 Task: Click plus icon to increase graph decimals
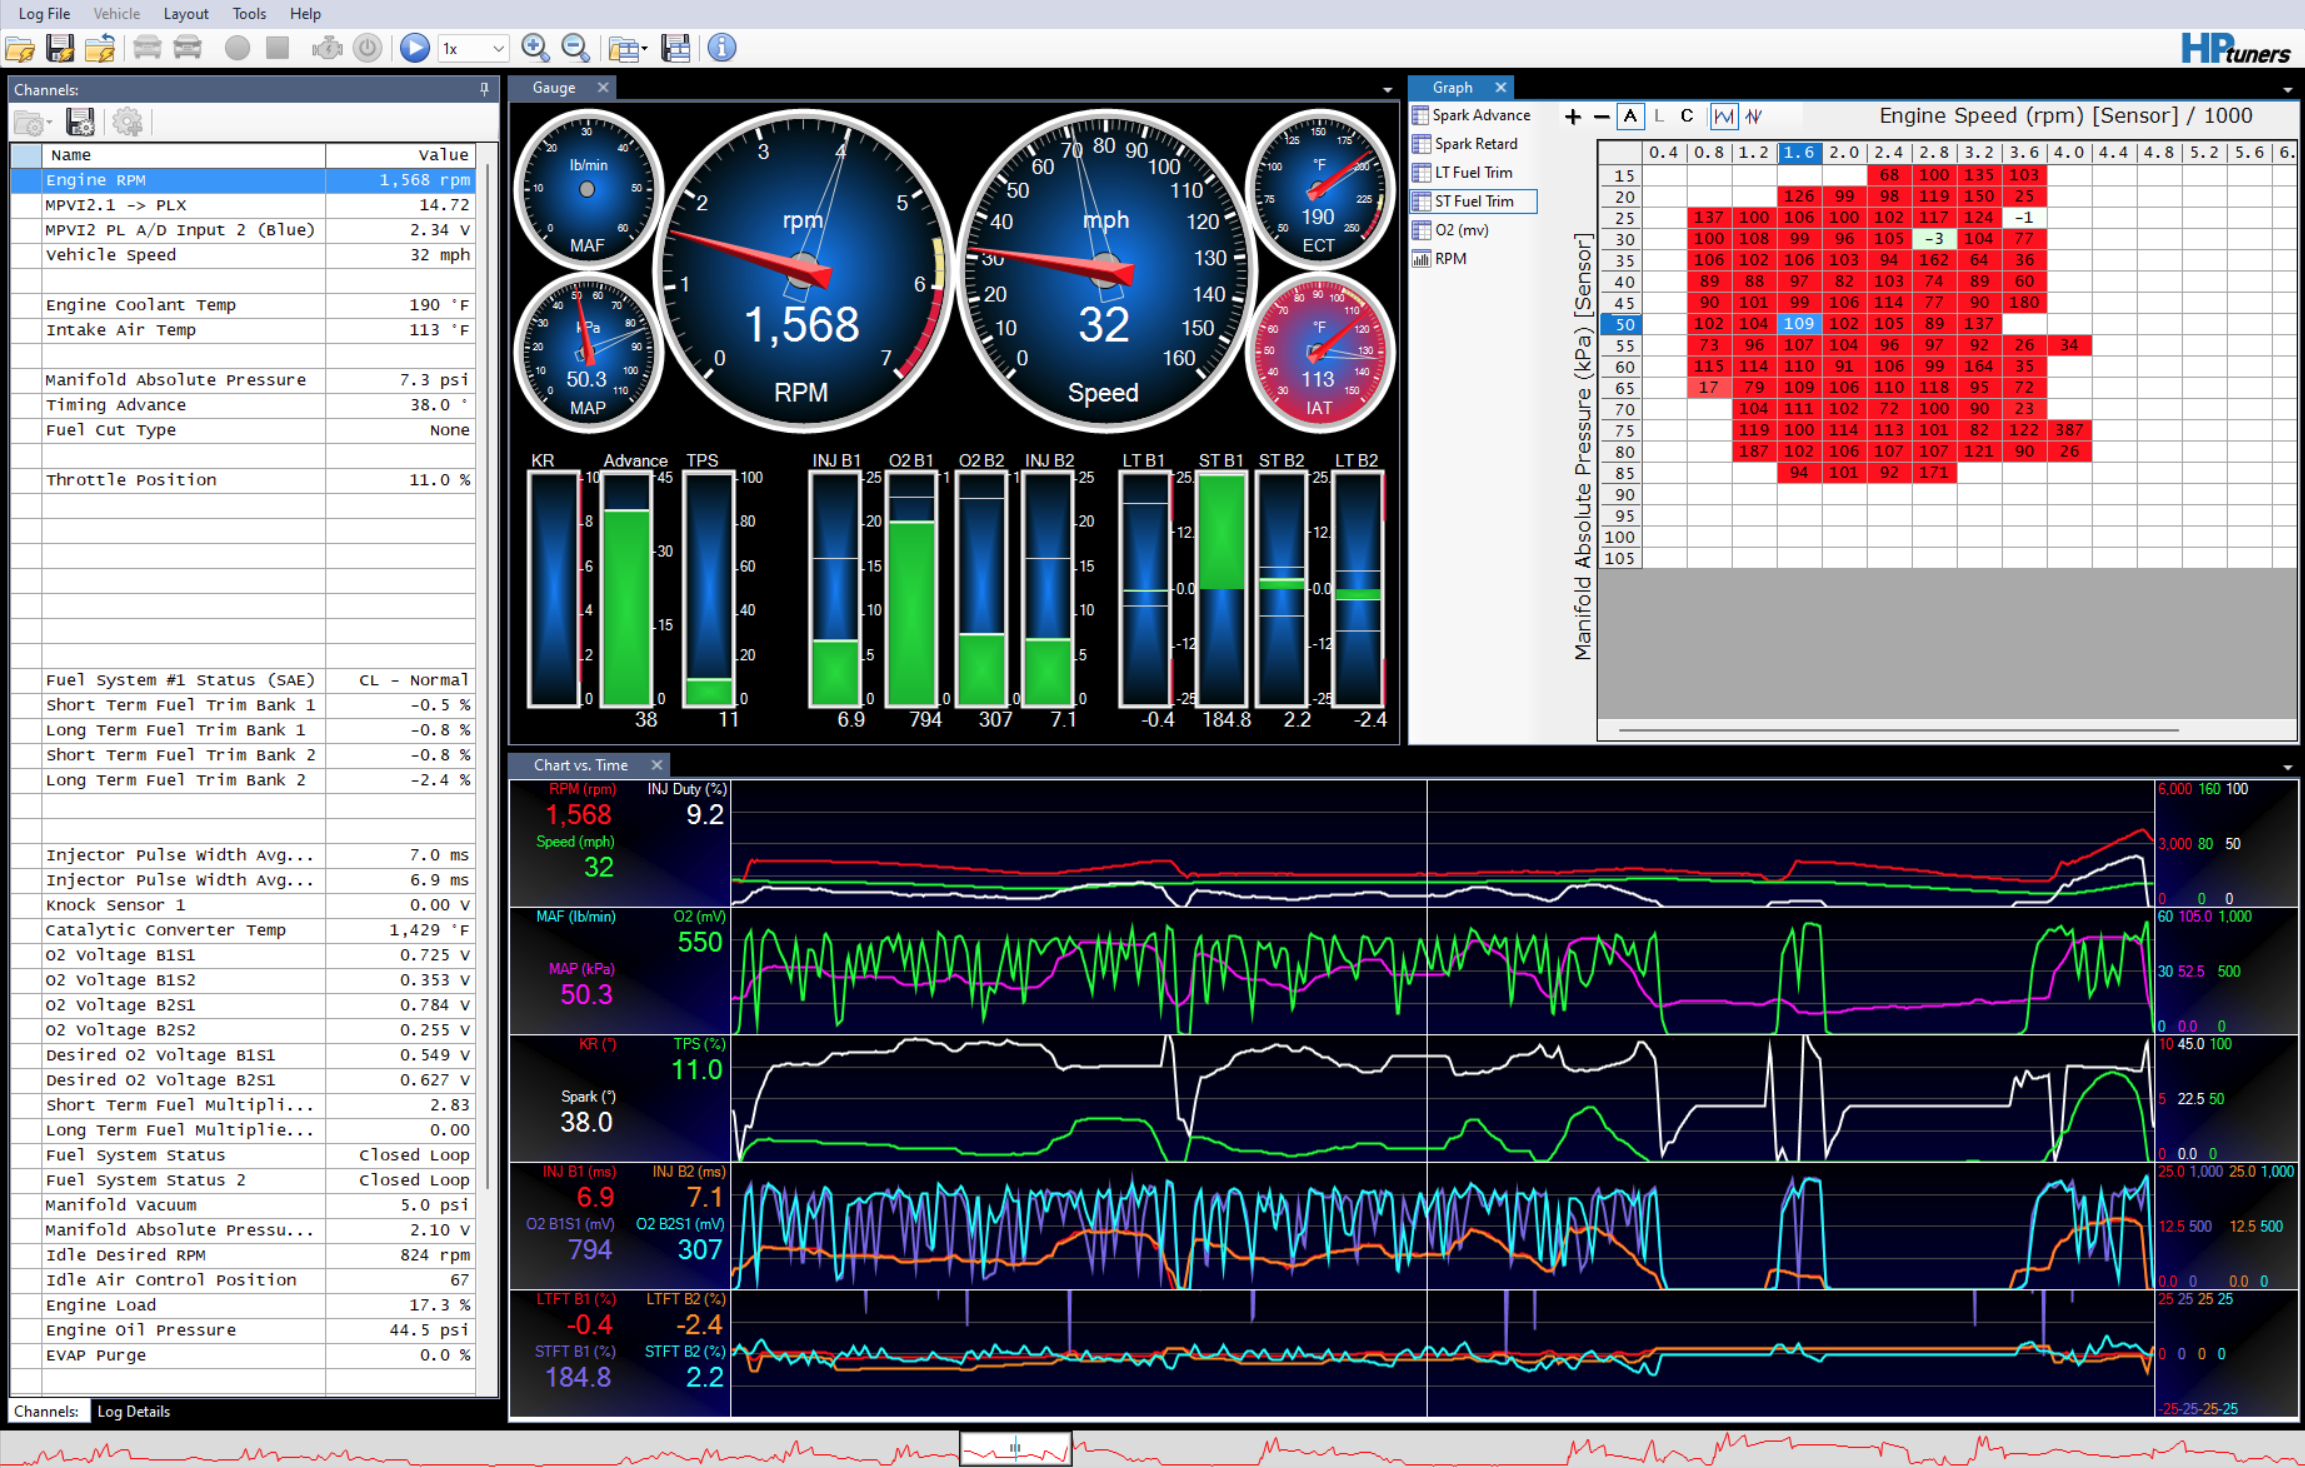pyautogui.click(x=1572, y=117)
